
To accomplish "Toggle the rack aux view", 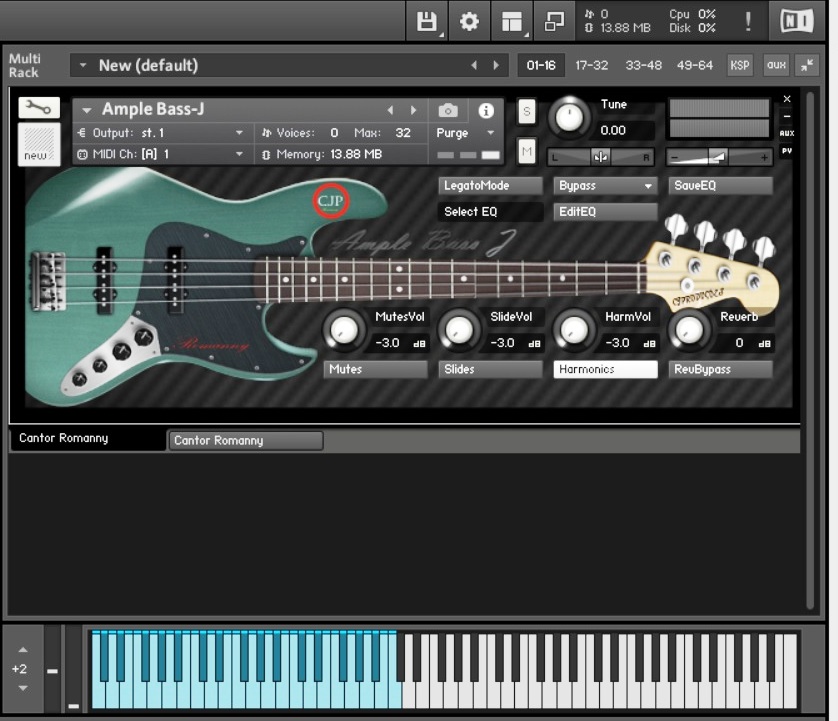I will (776, 65).
